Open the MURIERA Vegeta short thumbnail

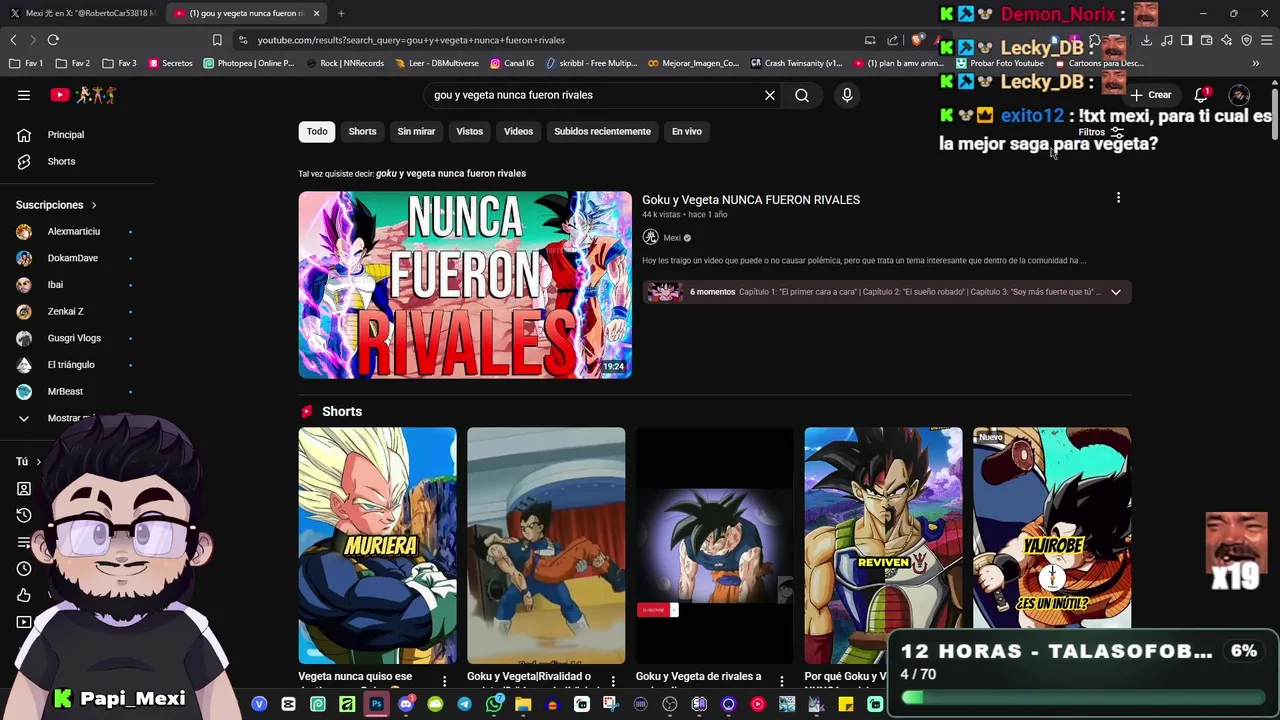pos(377,545)
